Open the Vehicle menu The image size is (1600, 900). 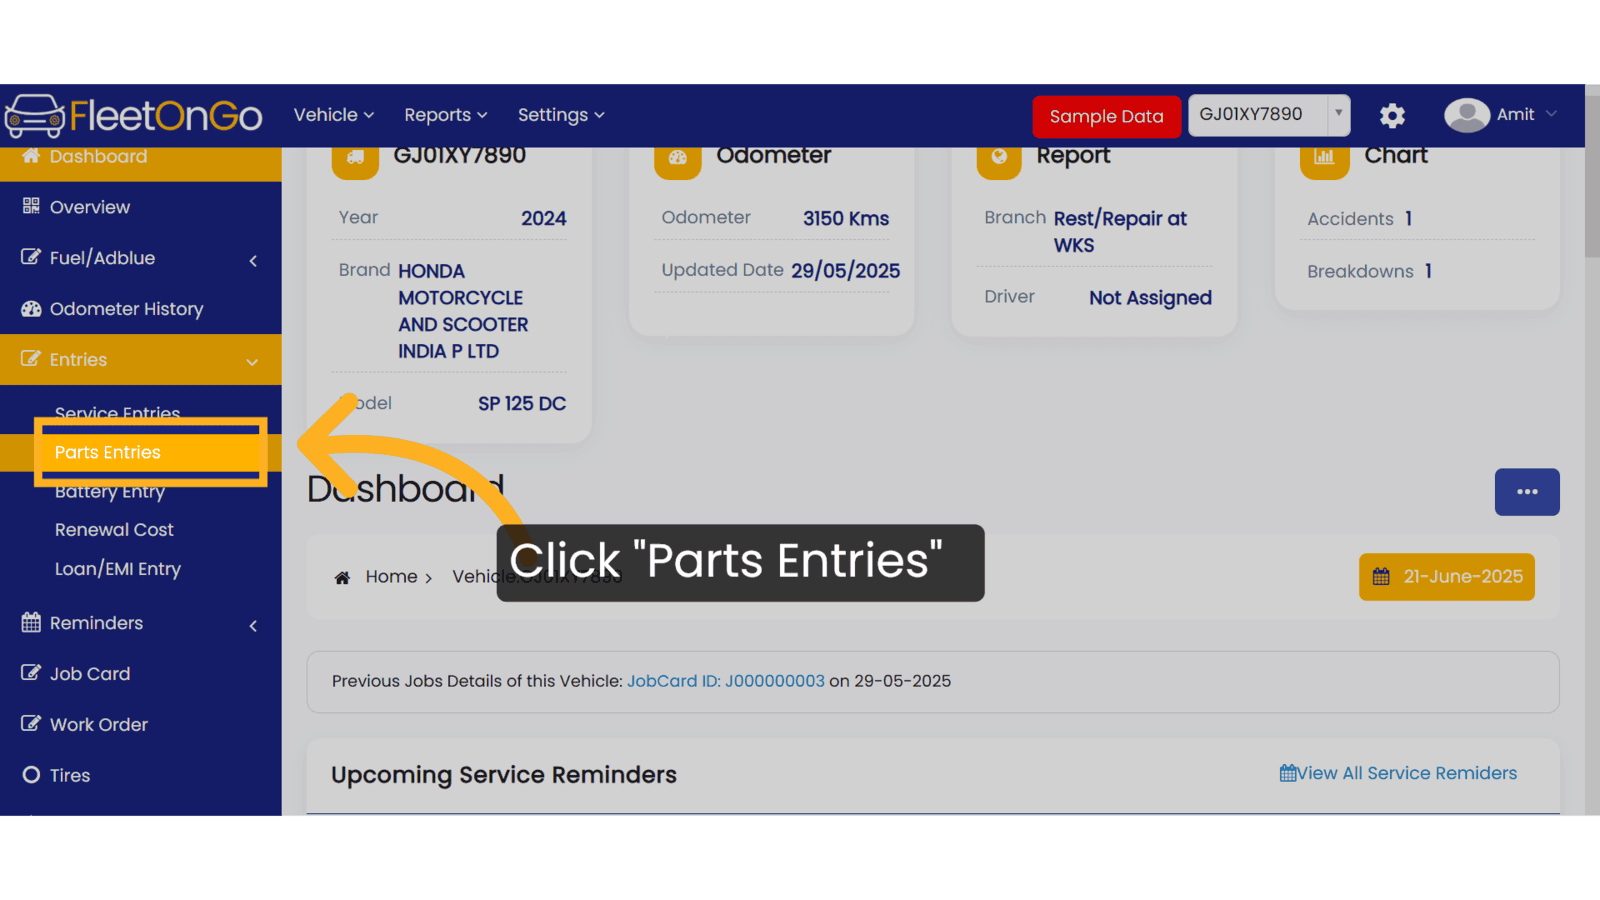(334, 115)
